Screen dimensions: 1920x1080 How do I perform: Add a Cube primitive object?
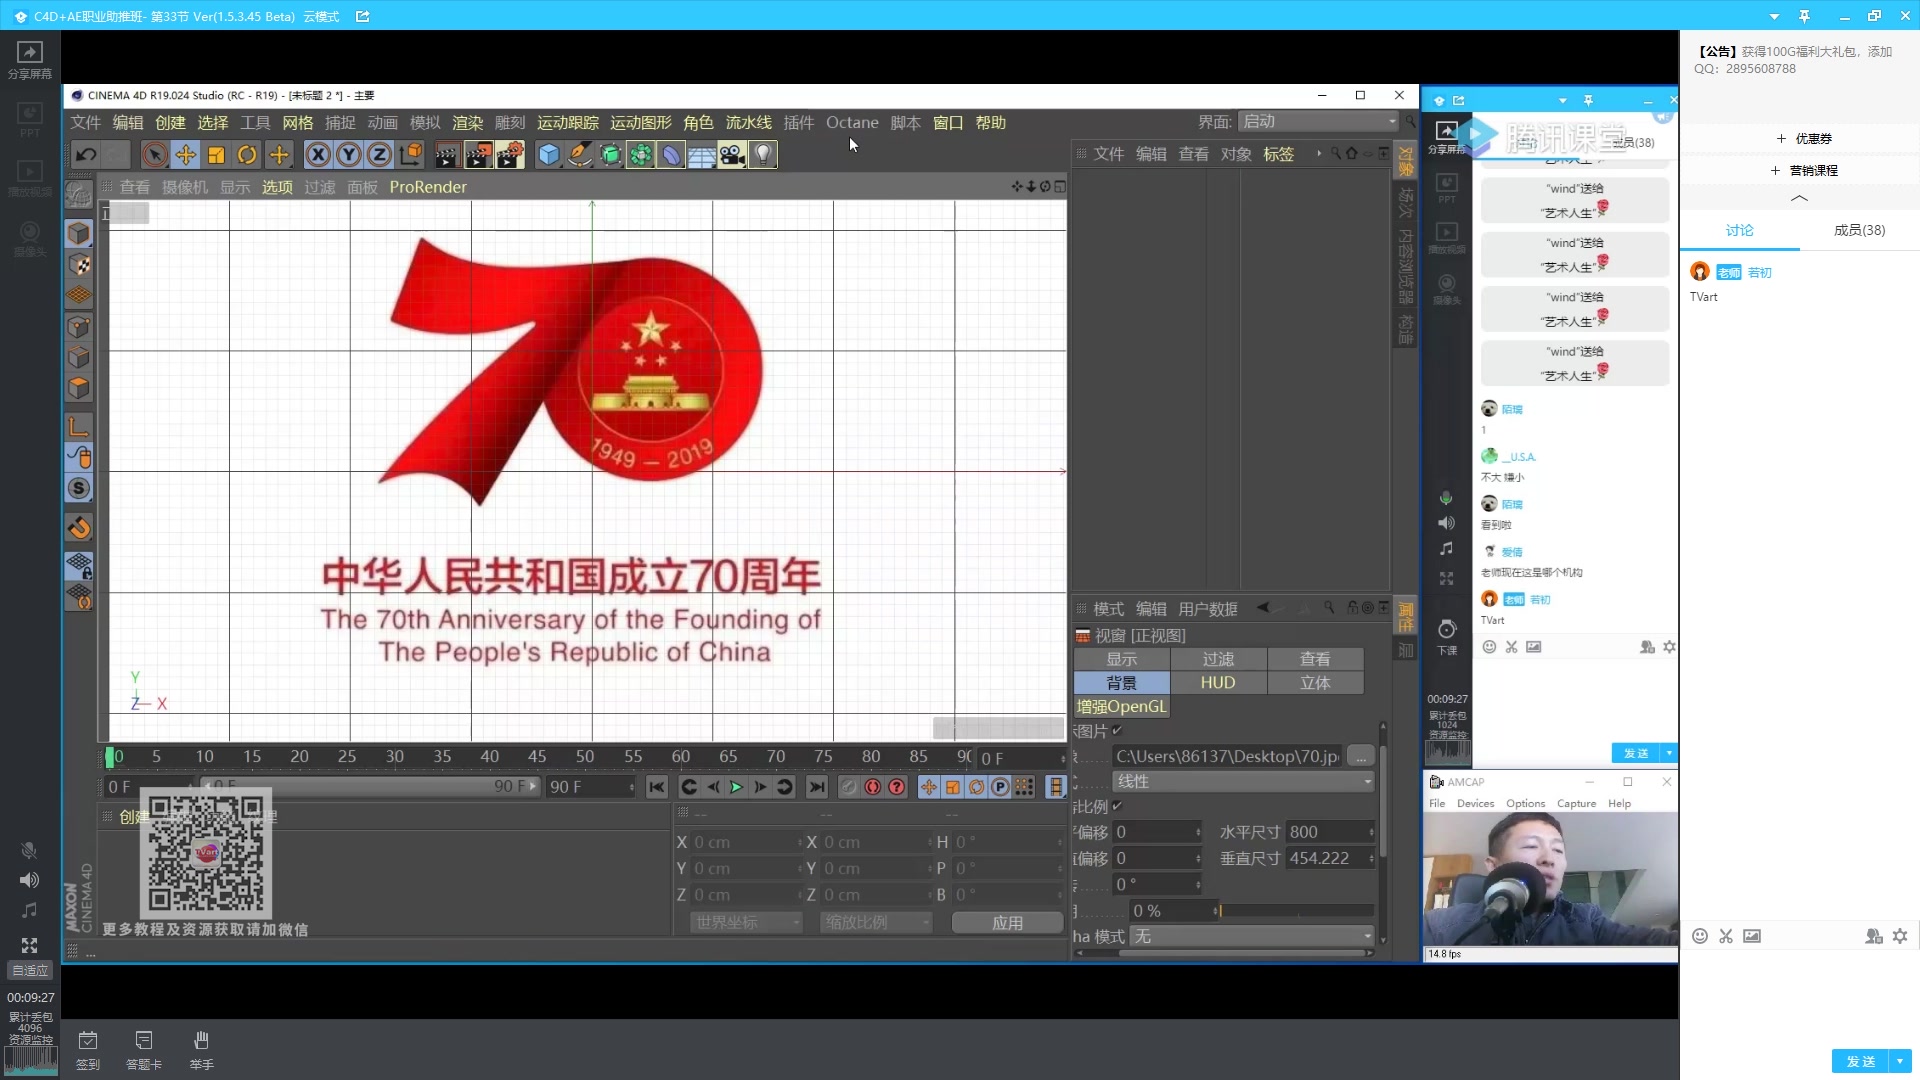point(549,154)
